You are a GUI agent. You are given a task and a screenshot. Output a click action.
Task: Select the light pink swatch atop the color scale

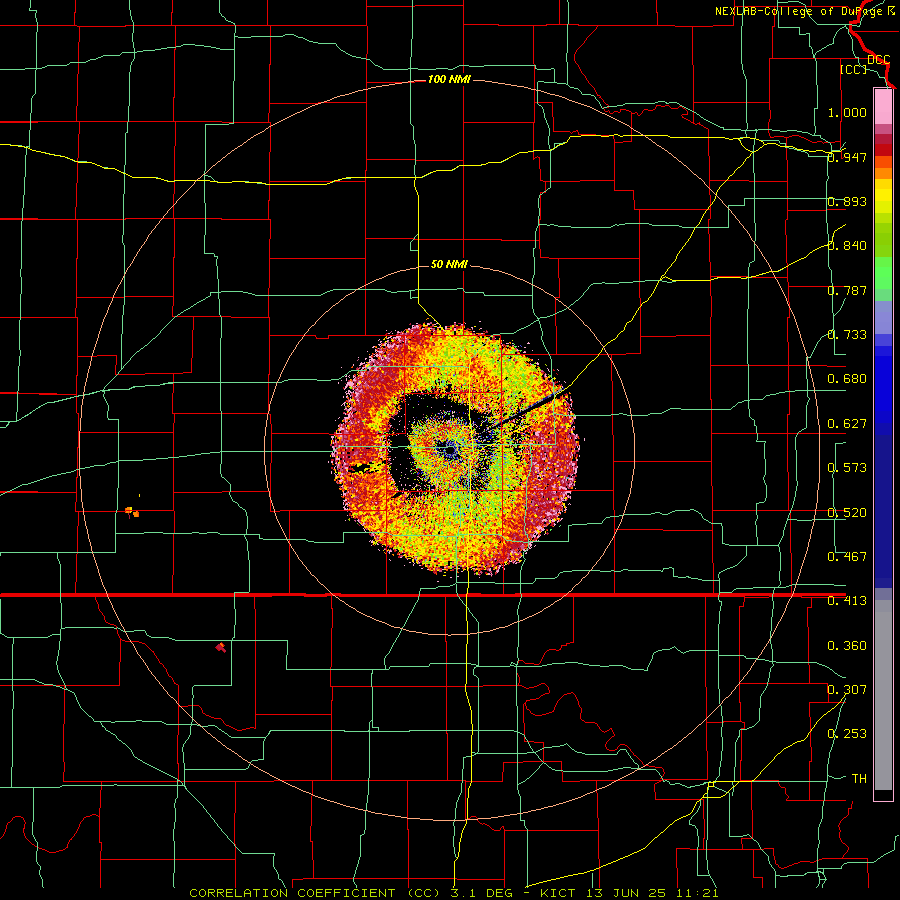pyautogui.click(x=883, y=106)
